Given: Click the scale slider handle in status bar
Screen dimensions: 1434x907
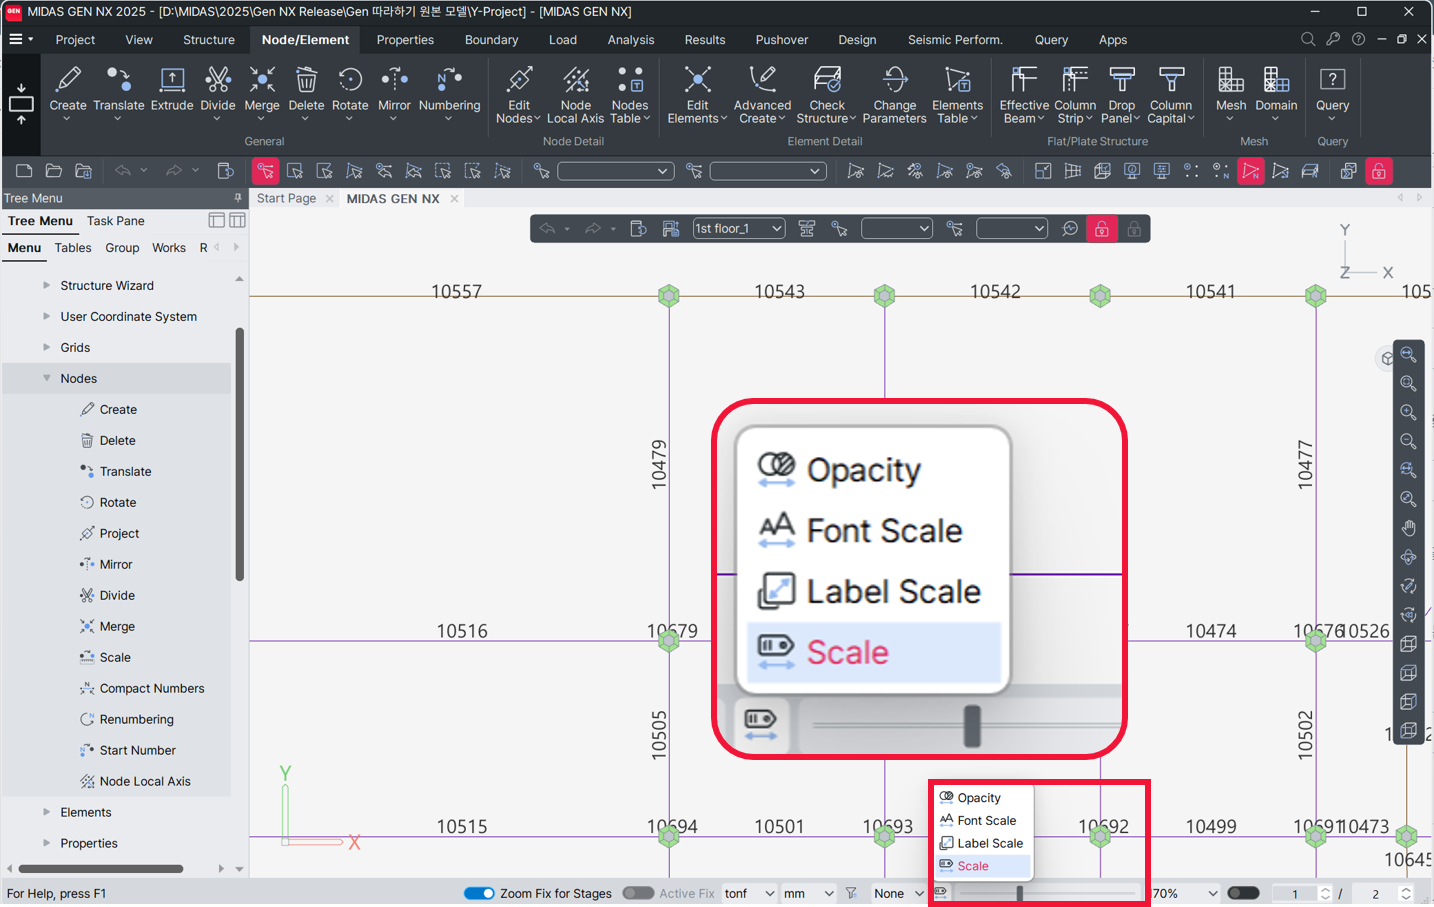Looking at the screenshot, I should 1019,893.
